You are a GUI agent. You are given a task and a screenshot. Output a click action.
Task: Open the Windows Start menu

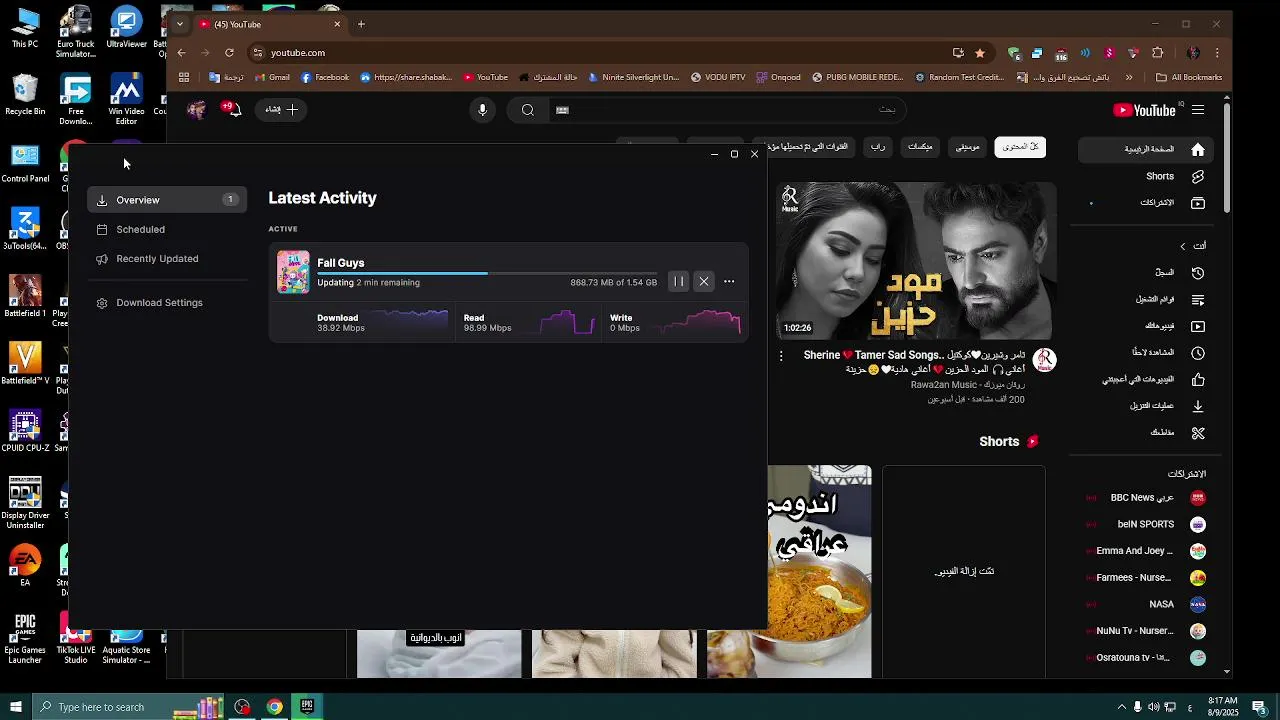[x=15, y=707]
